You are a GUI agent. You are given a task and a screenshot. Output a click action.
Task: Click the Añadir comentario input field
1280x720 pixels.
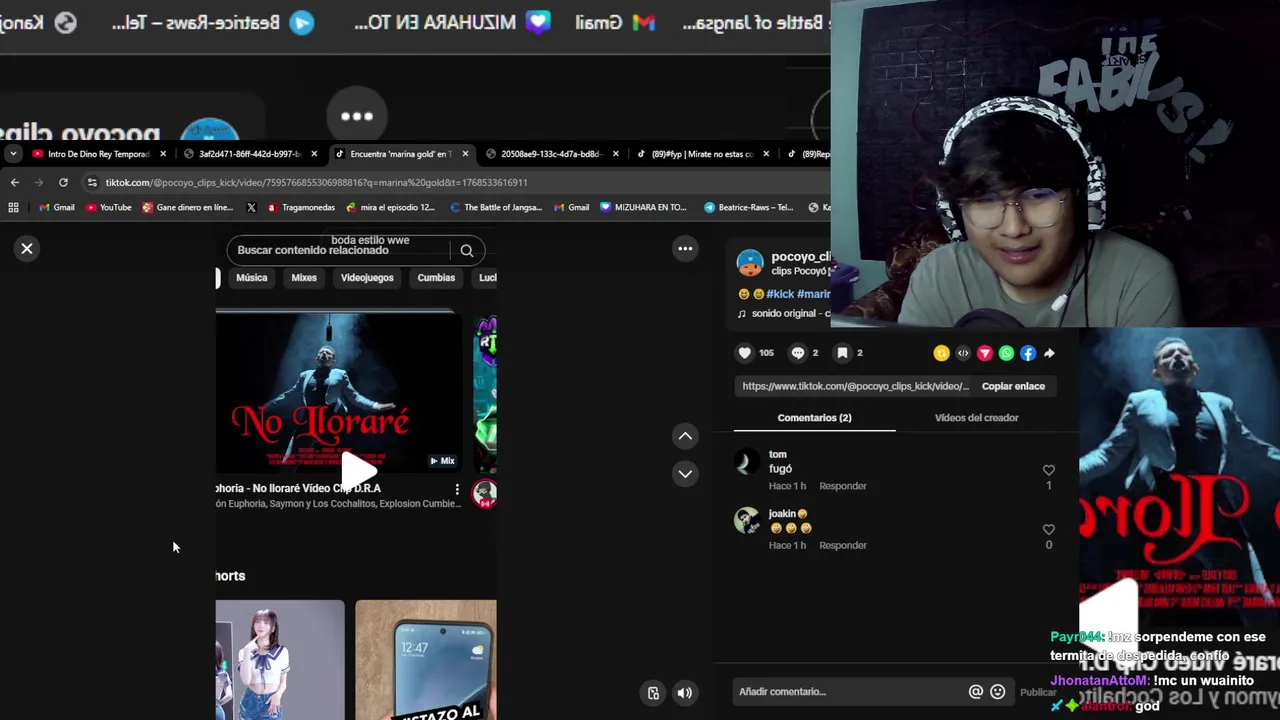click(850, 692)
